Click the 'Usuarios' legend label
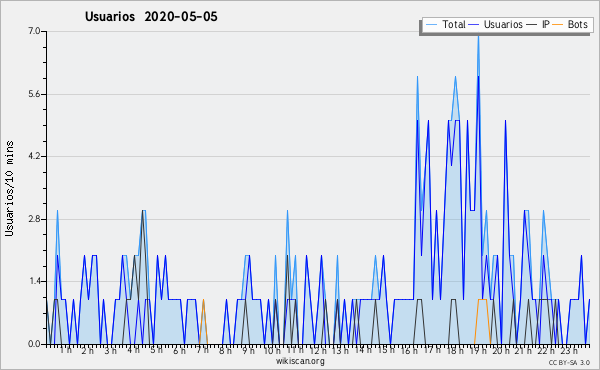This screenshot has height=370, width=600. click(x=503, y=24)
